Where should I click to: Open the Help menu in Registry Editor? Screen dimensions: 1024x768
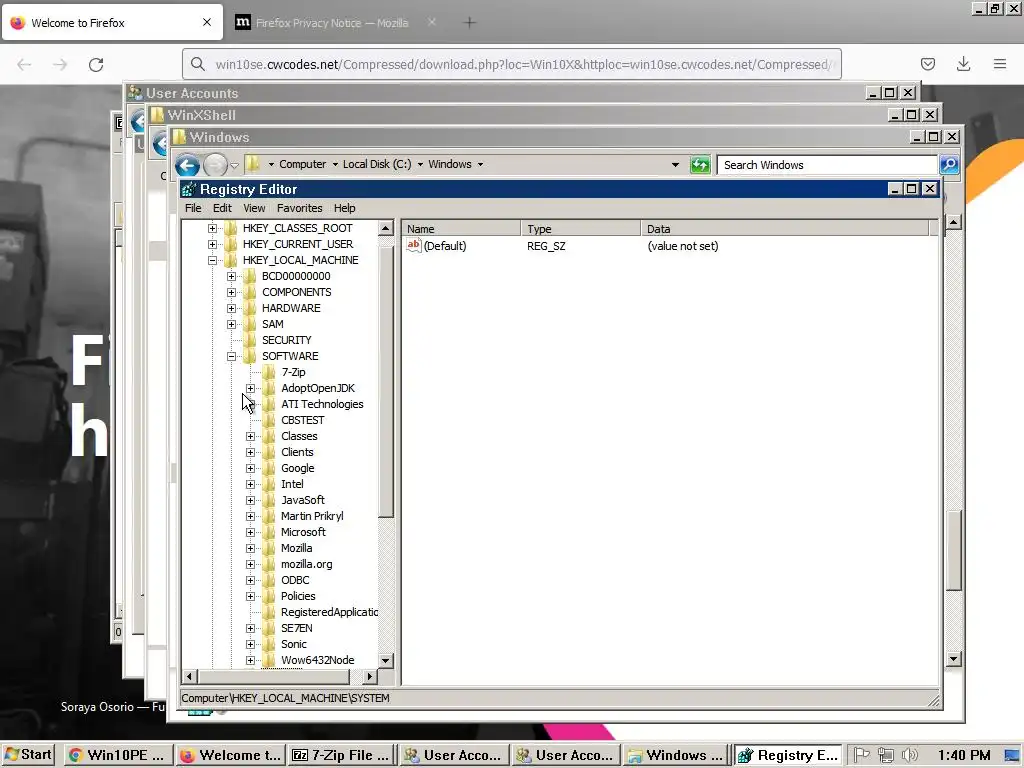(x=344, y=208)
